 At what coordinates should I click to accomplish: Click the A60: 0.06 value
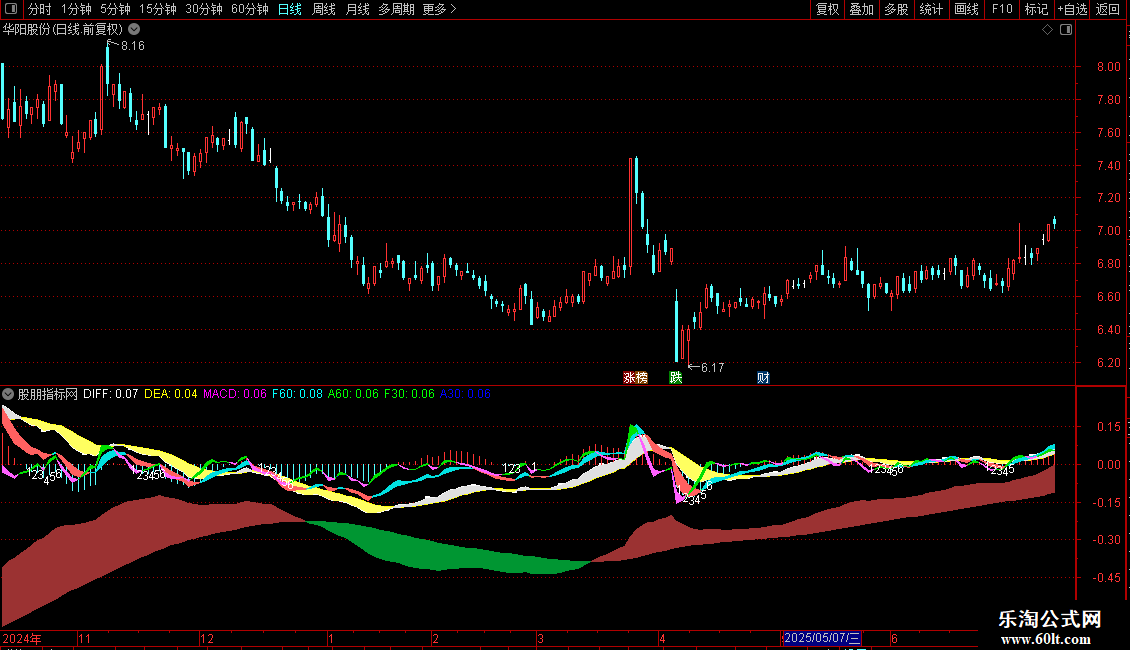tap(353, 394)
